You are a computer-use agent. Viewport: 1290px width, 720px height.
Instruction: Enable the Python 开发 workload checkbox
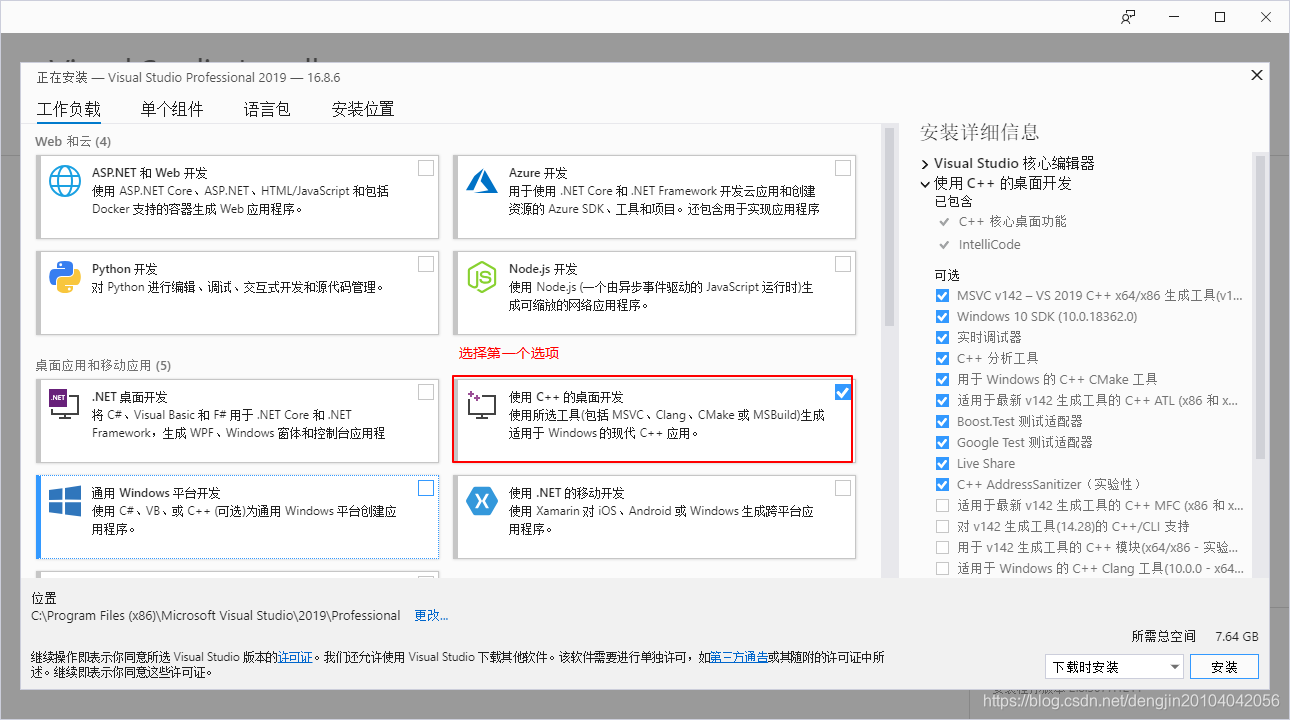[426, 264]
